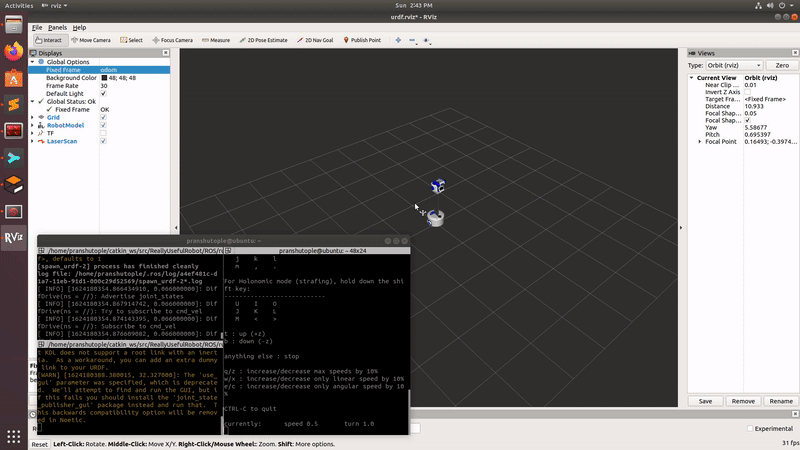Open the File menu
The image size is (800, 450).
[x=37, y=28]
